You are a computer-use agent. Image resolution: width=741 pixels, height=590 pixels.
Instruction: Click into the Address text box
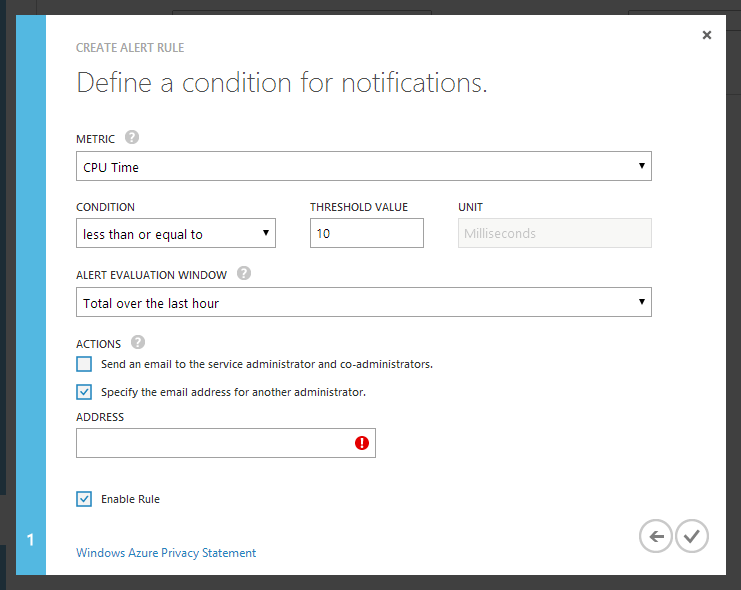[x=215, y=443]
